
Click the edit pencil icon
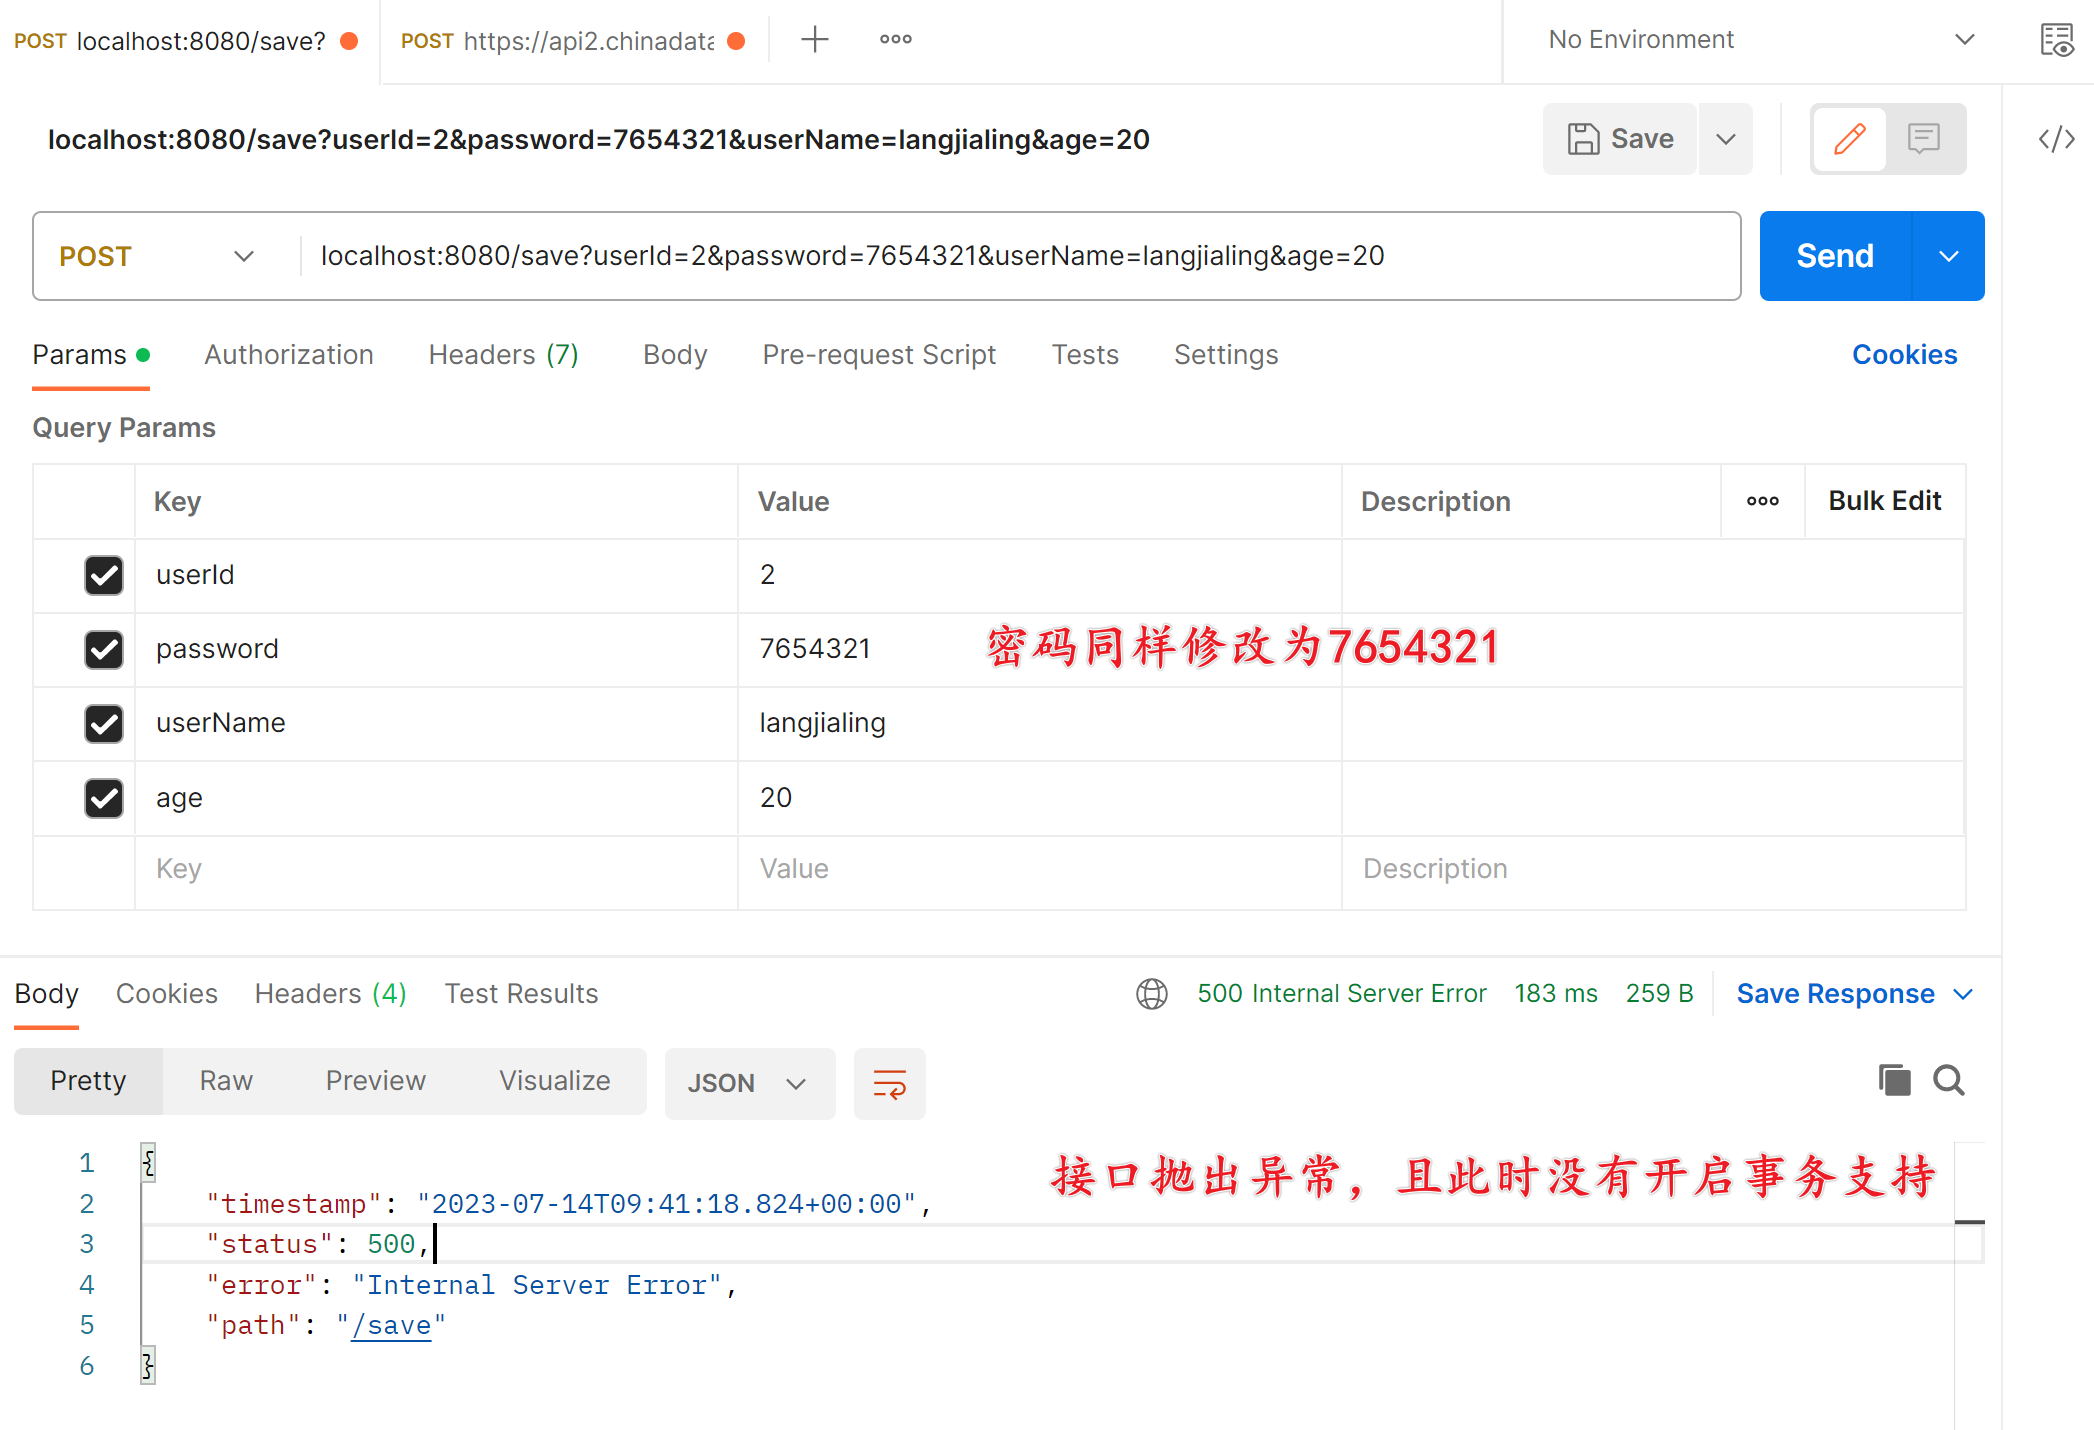(x=1849, y=138)
